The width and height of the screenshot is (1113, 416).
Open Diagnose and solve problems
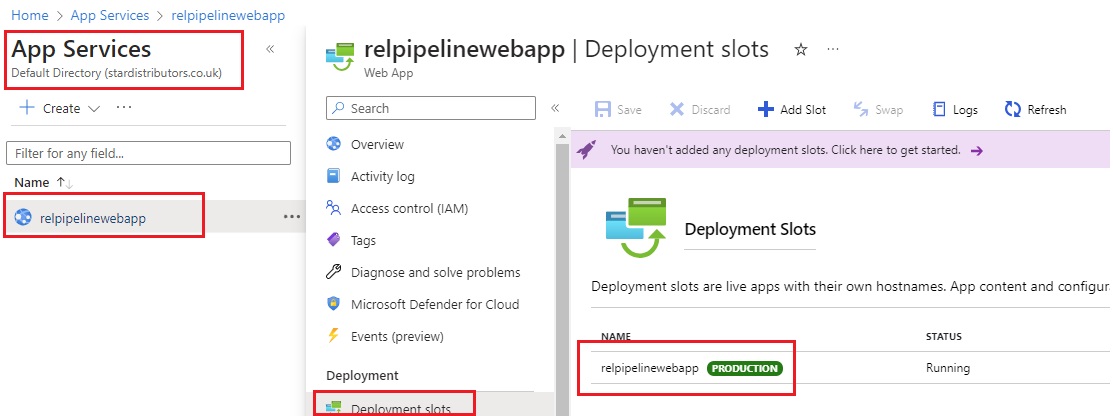click(435, 272)
